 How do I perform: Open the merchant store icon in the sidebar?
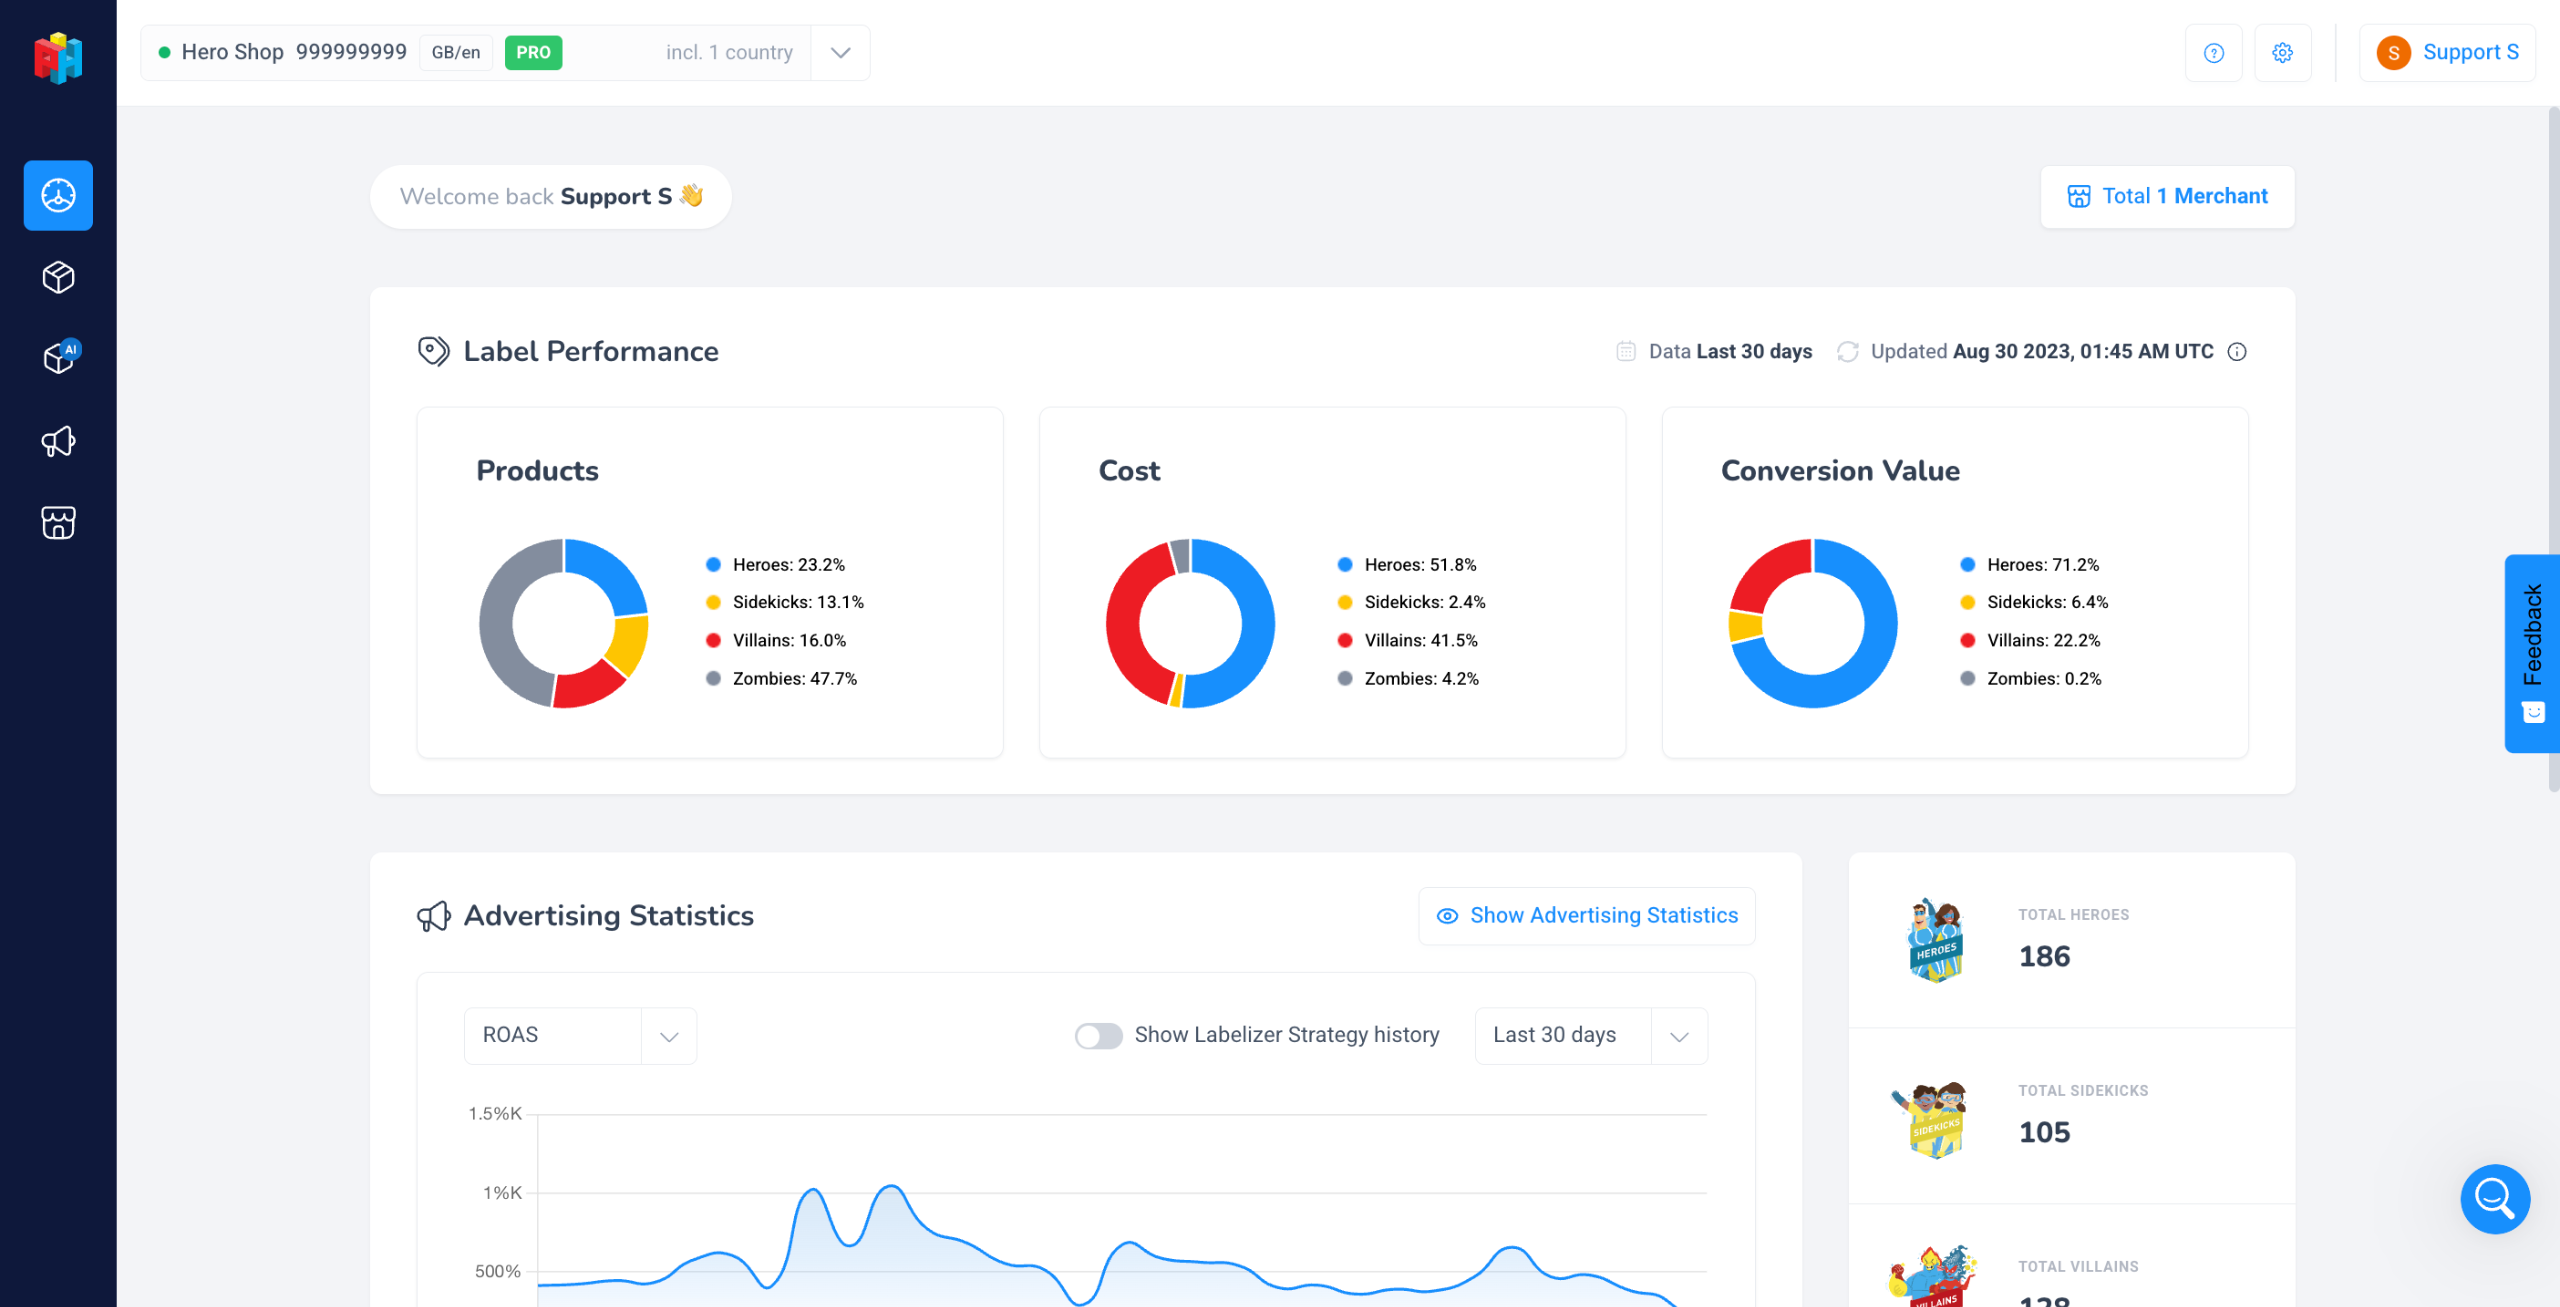coord(58,522)
